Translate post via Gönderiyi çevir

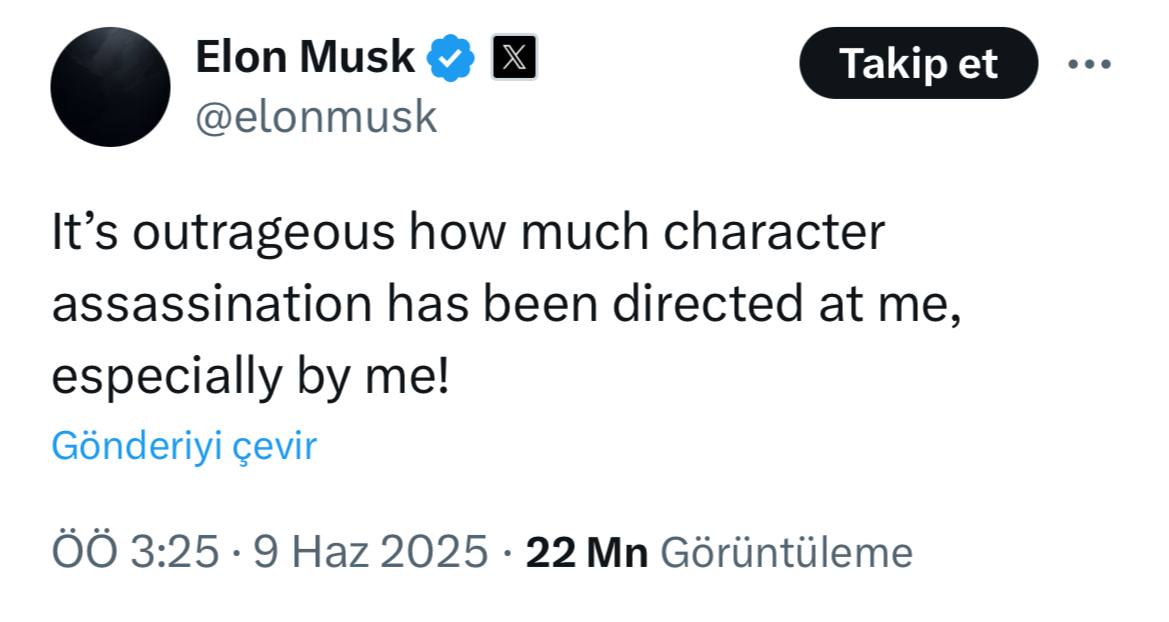coord(184,446)
